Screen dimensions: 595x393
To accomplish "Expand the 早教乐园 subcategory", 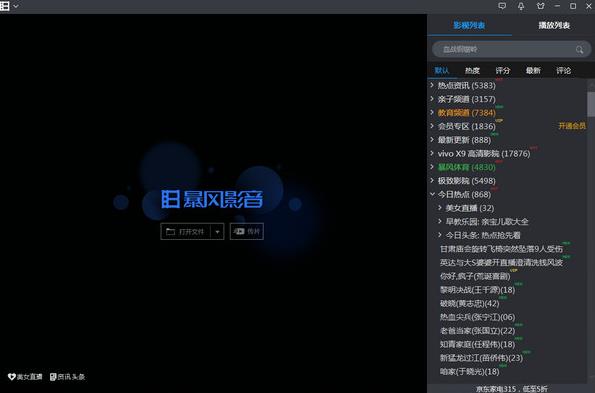I will pos(439,222).
